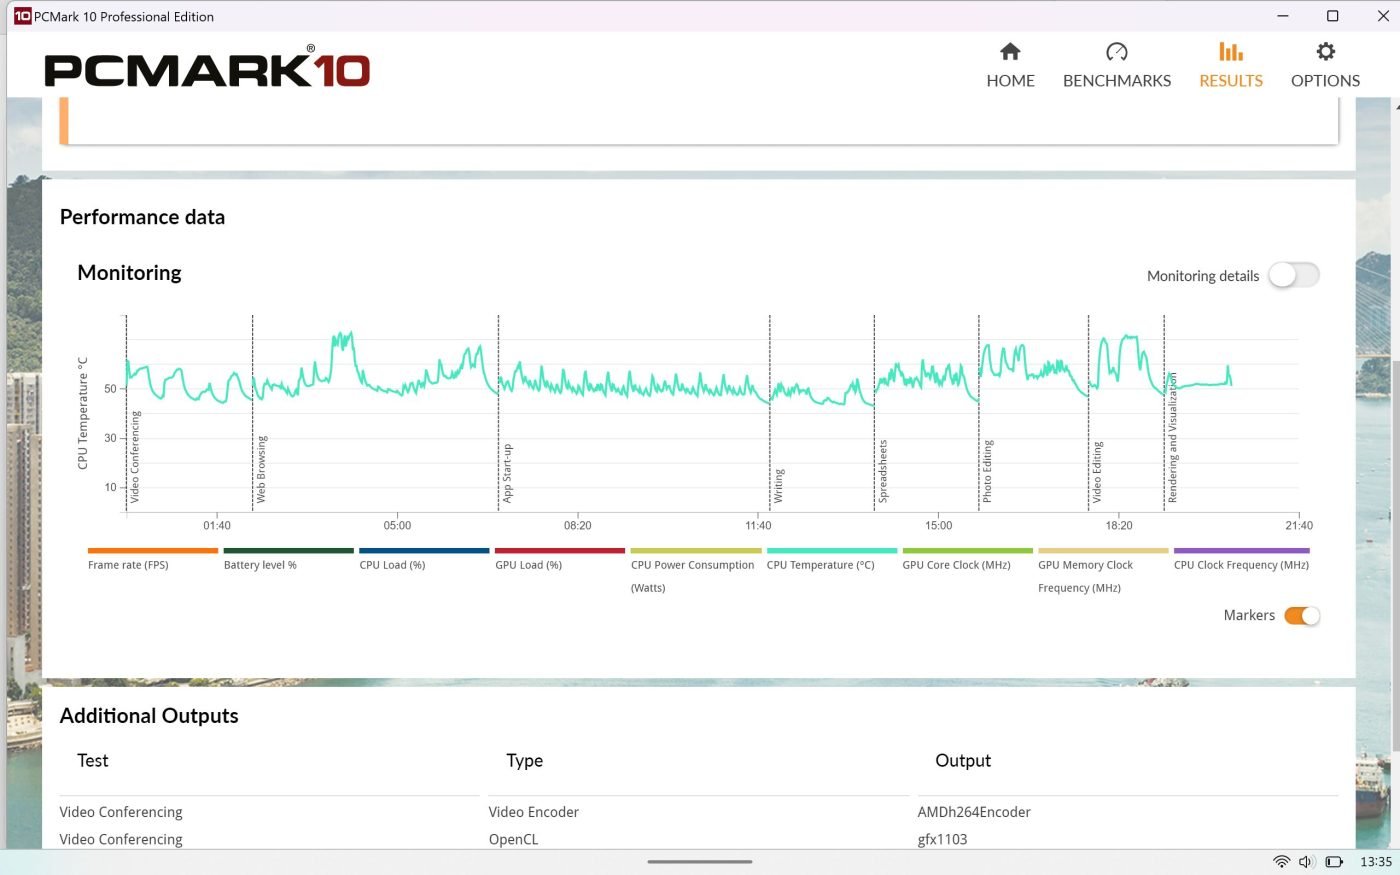Click the speaker volume tray icon
This screenshot has height=875, width=1400.
coord(1306,862)
